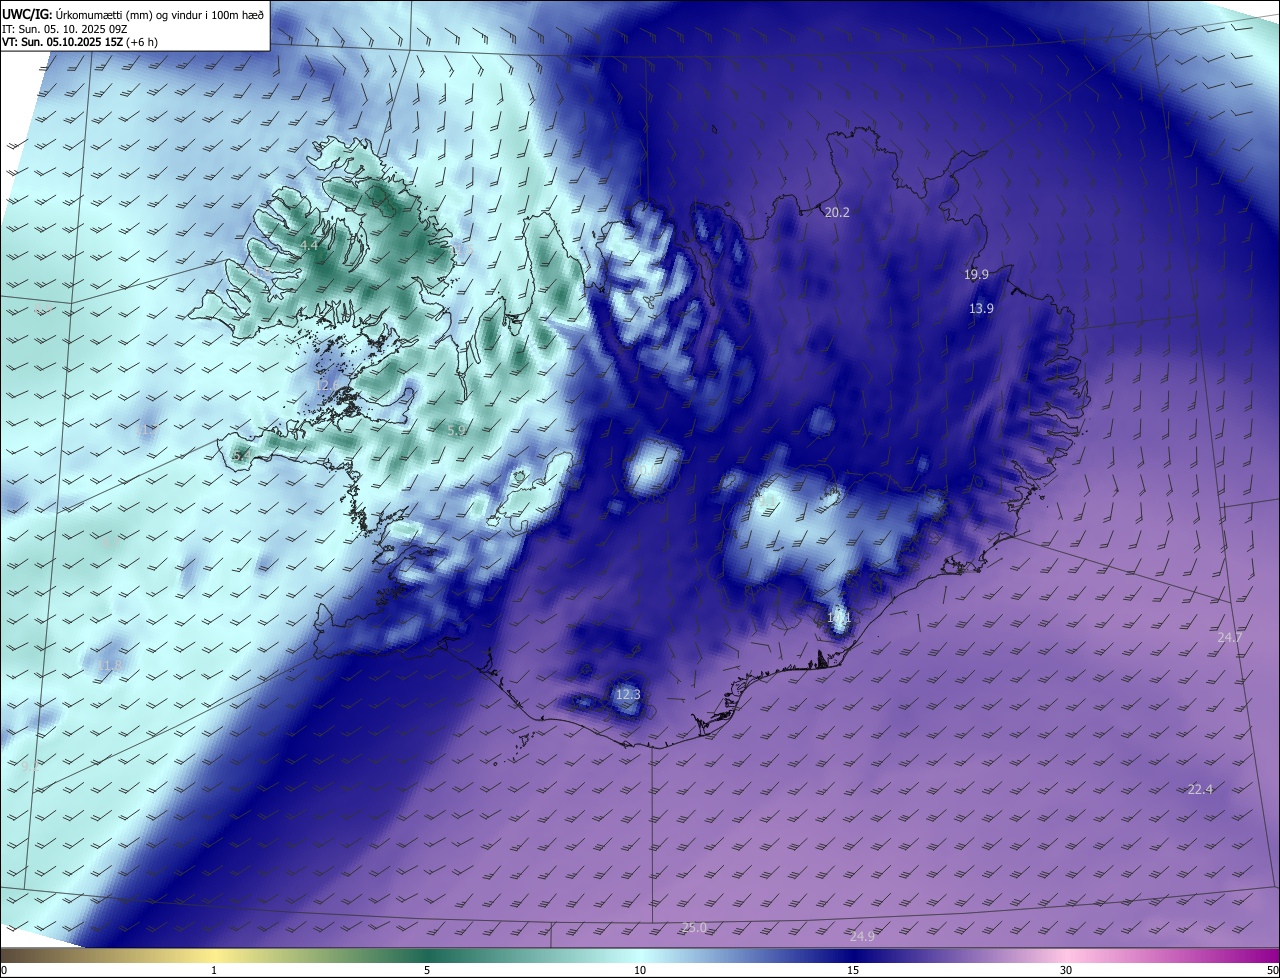Click the 5.9 value in west Iceland

coord(456,430)
